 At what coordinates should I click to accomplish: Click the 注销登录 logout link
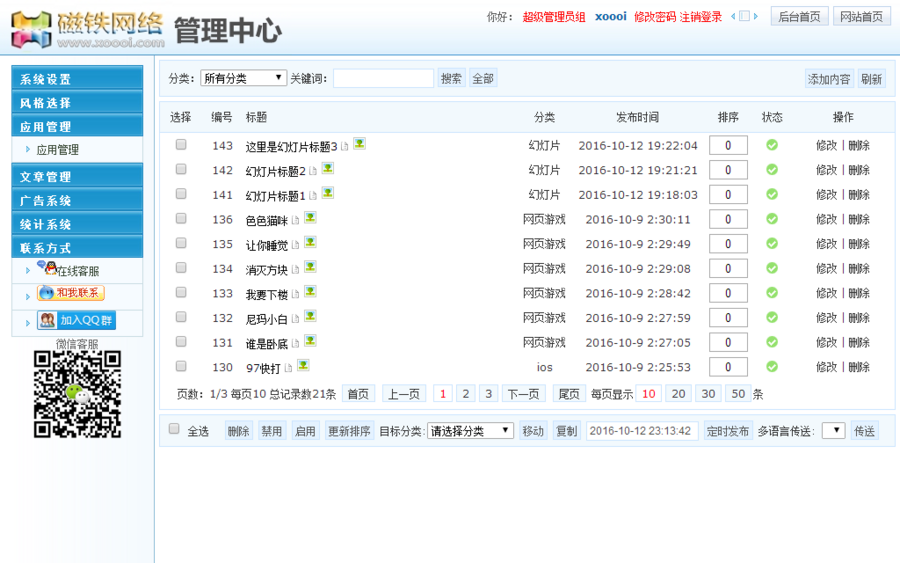[701, 17]
